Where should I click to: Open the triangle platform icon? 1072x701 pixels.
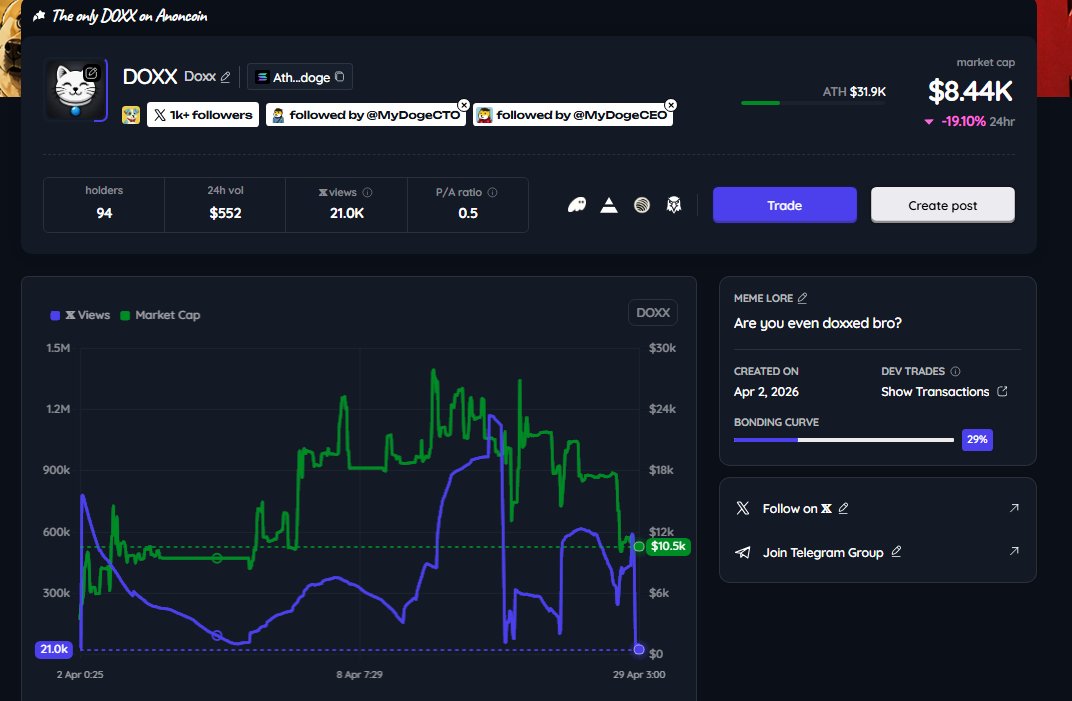tap(609, 205)
